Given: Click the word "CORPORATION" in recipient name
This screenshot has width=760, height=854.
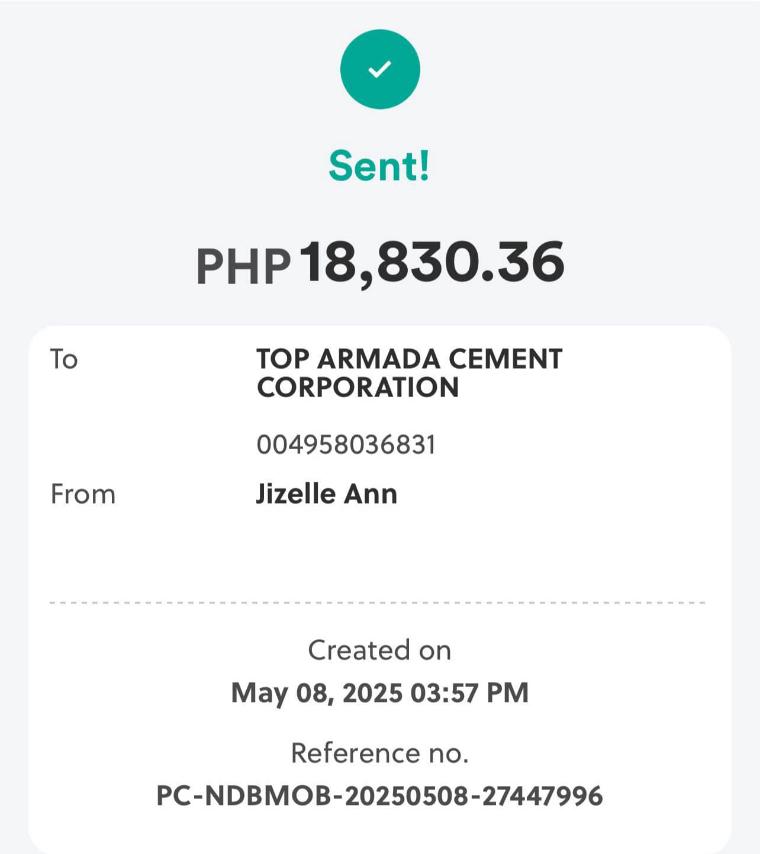Looking at the screenshot, I should point(357,388).
